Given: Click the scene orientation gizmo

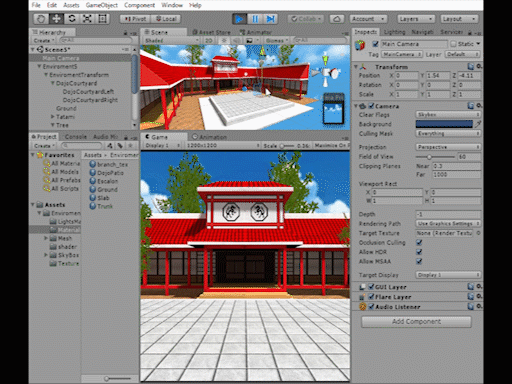Looking at the screenshot, I should tap(326, 71).
